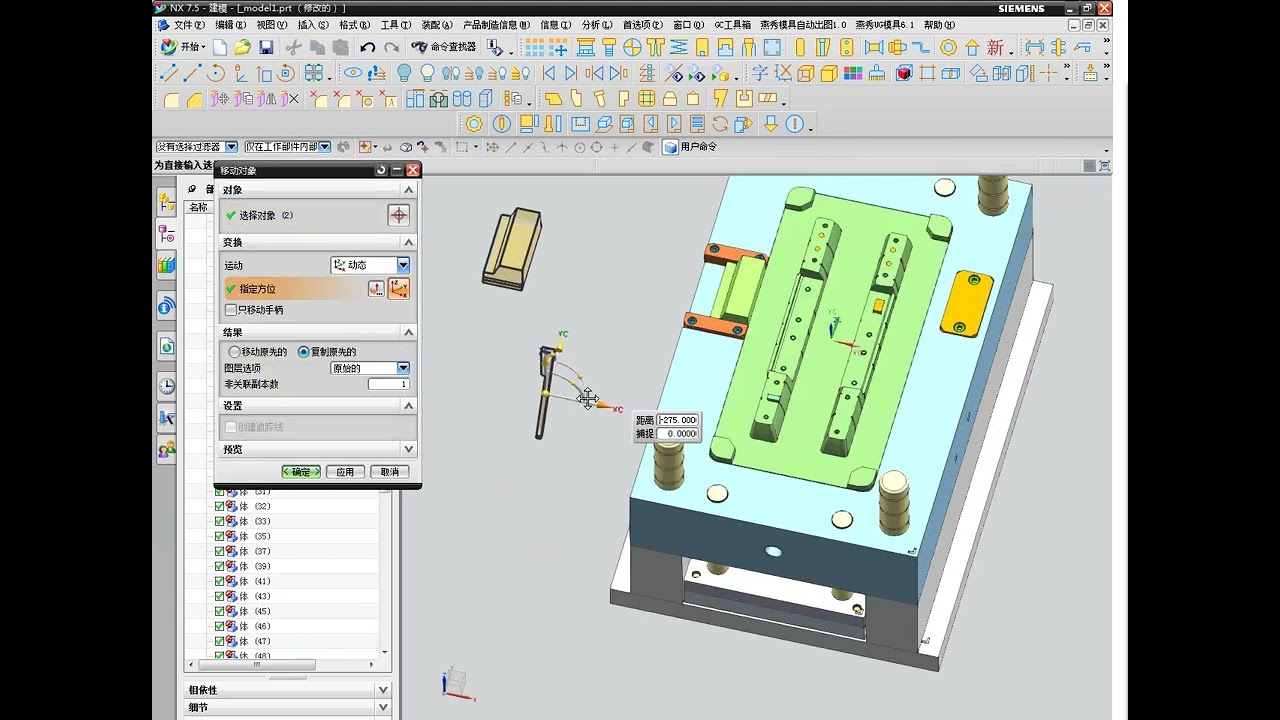Click the red cube icon in toolbar
This screenshot has height=720, width=1280.
coord(904,73)
